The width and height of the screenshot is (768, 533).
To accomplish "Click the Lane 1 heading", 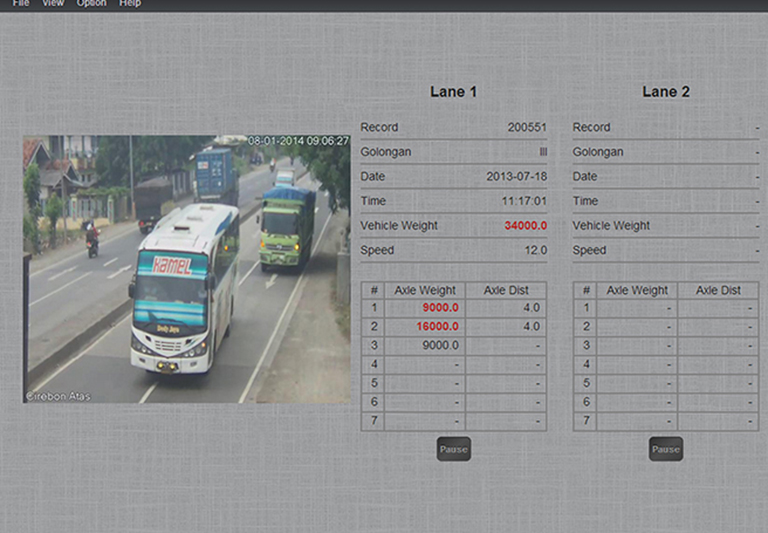I will (x=453, y=92).
